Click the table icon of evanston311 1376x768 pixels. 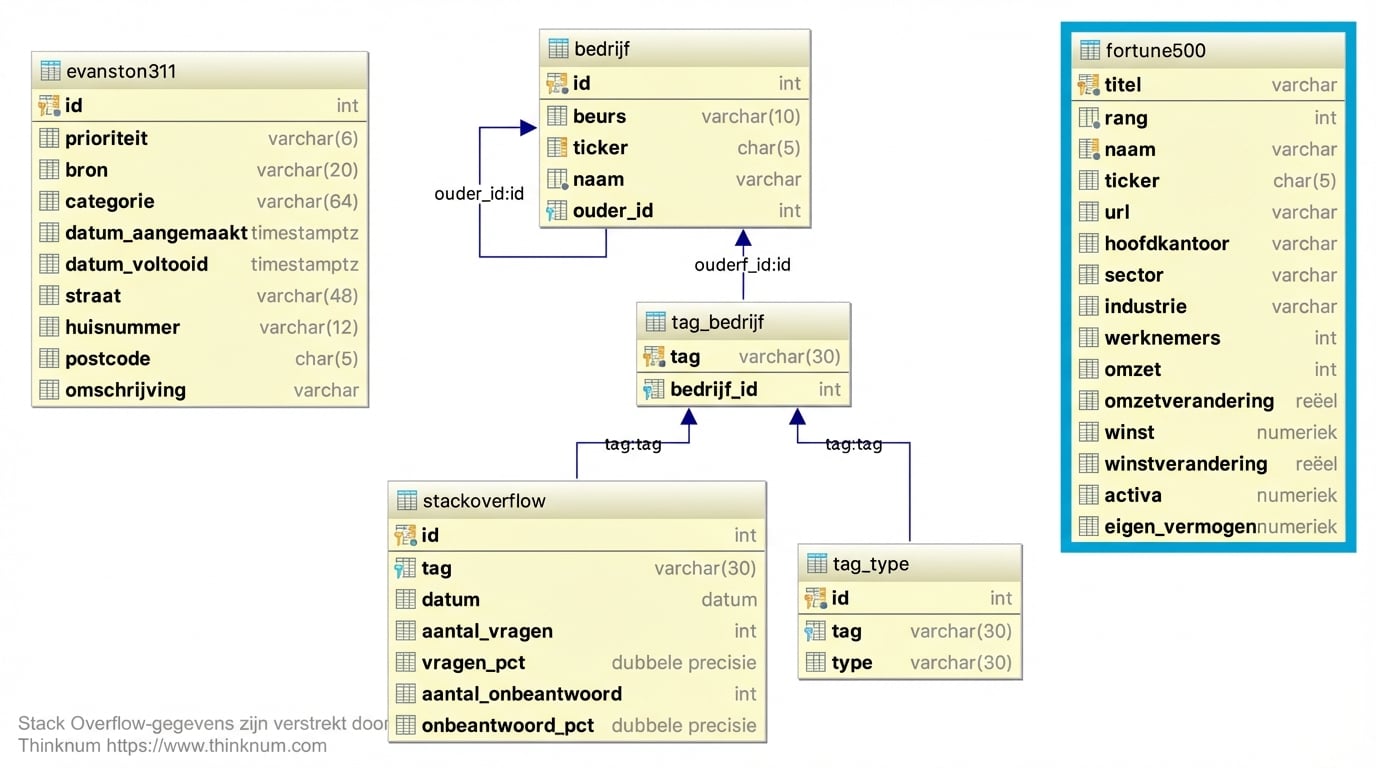[50, 71]
